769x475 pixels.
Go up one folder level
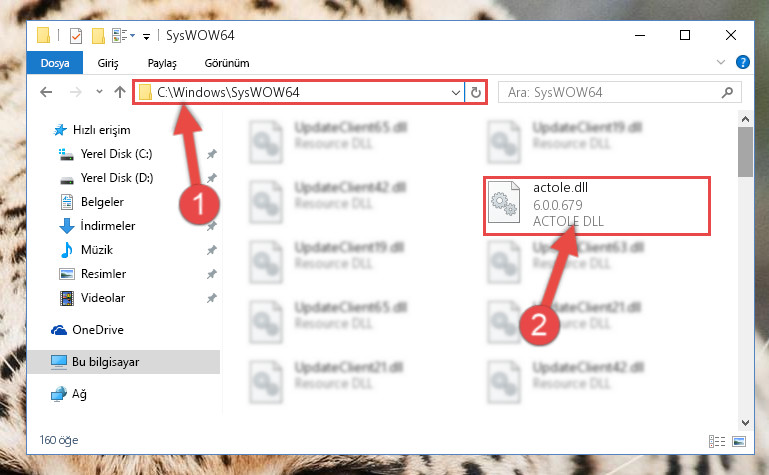pyautogui.click(x=120, y=92)
